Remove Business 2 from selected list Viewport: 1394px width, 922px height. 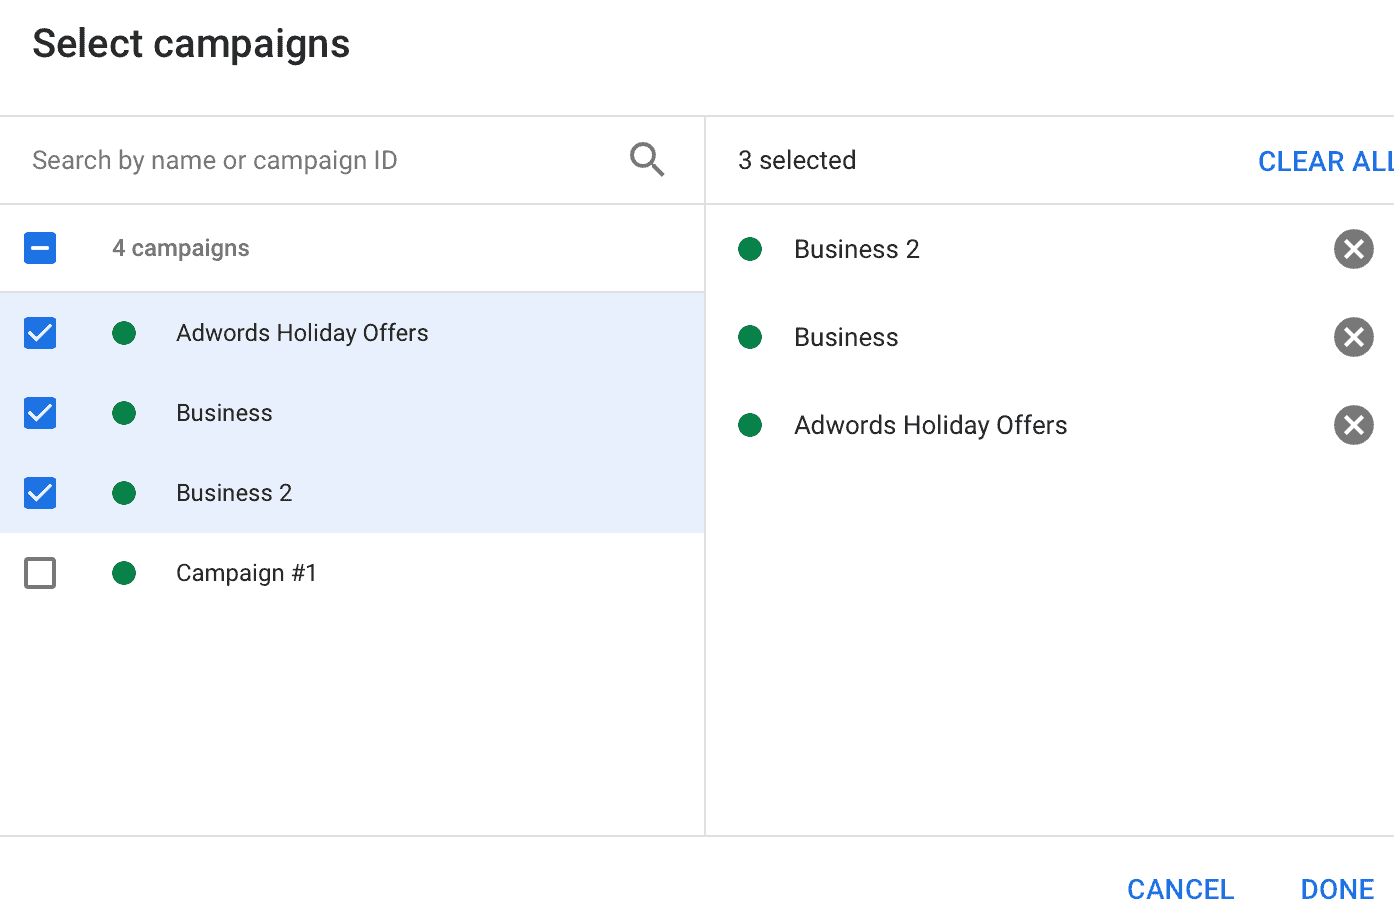(1353, 249)
